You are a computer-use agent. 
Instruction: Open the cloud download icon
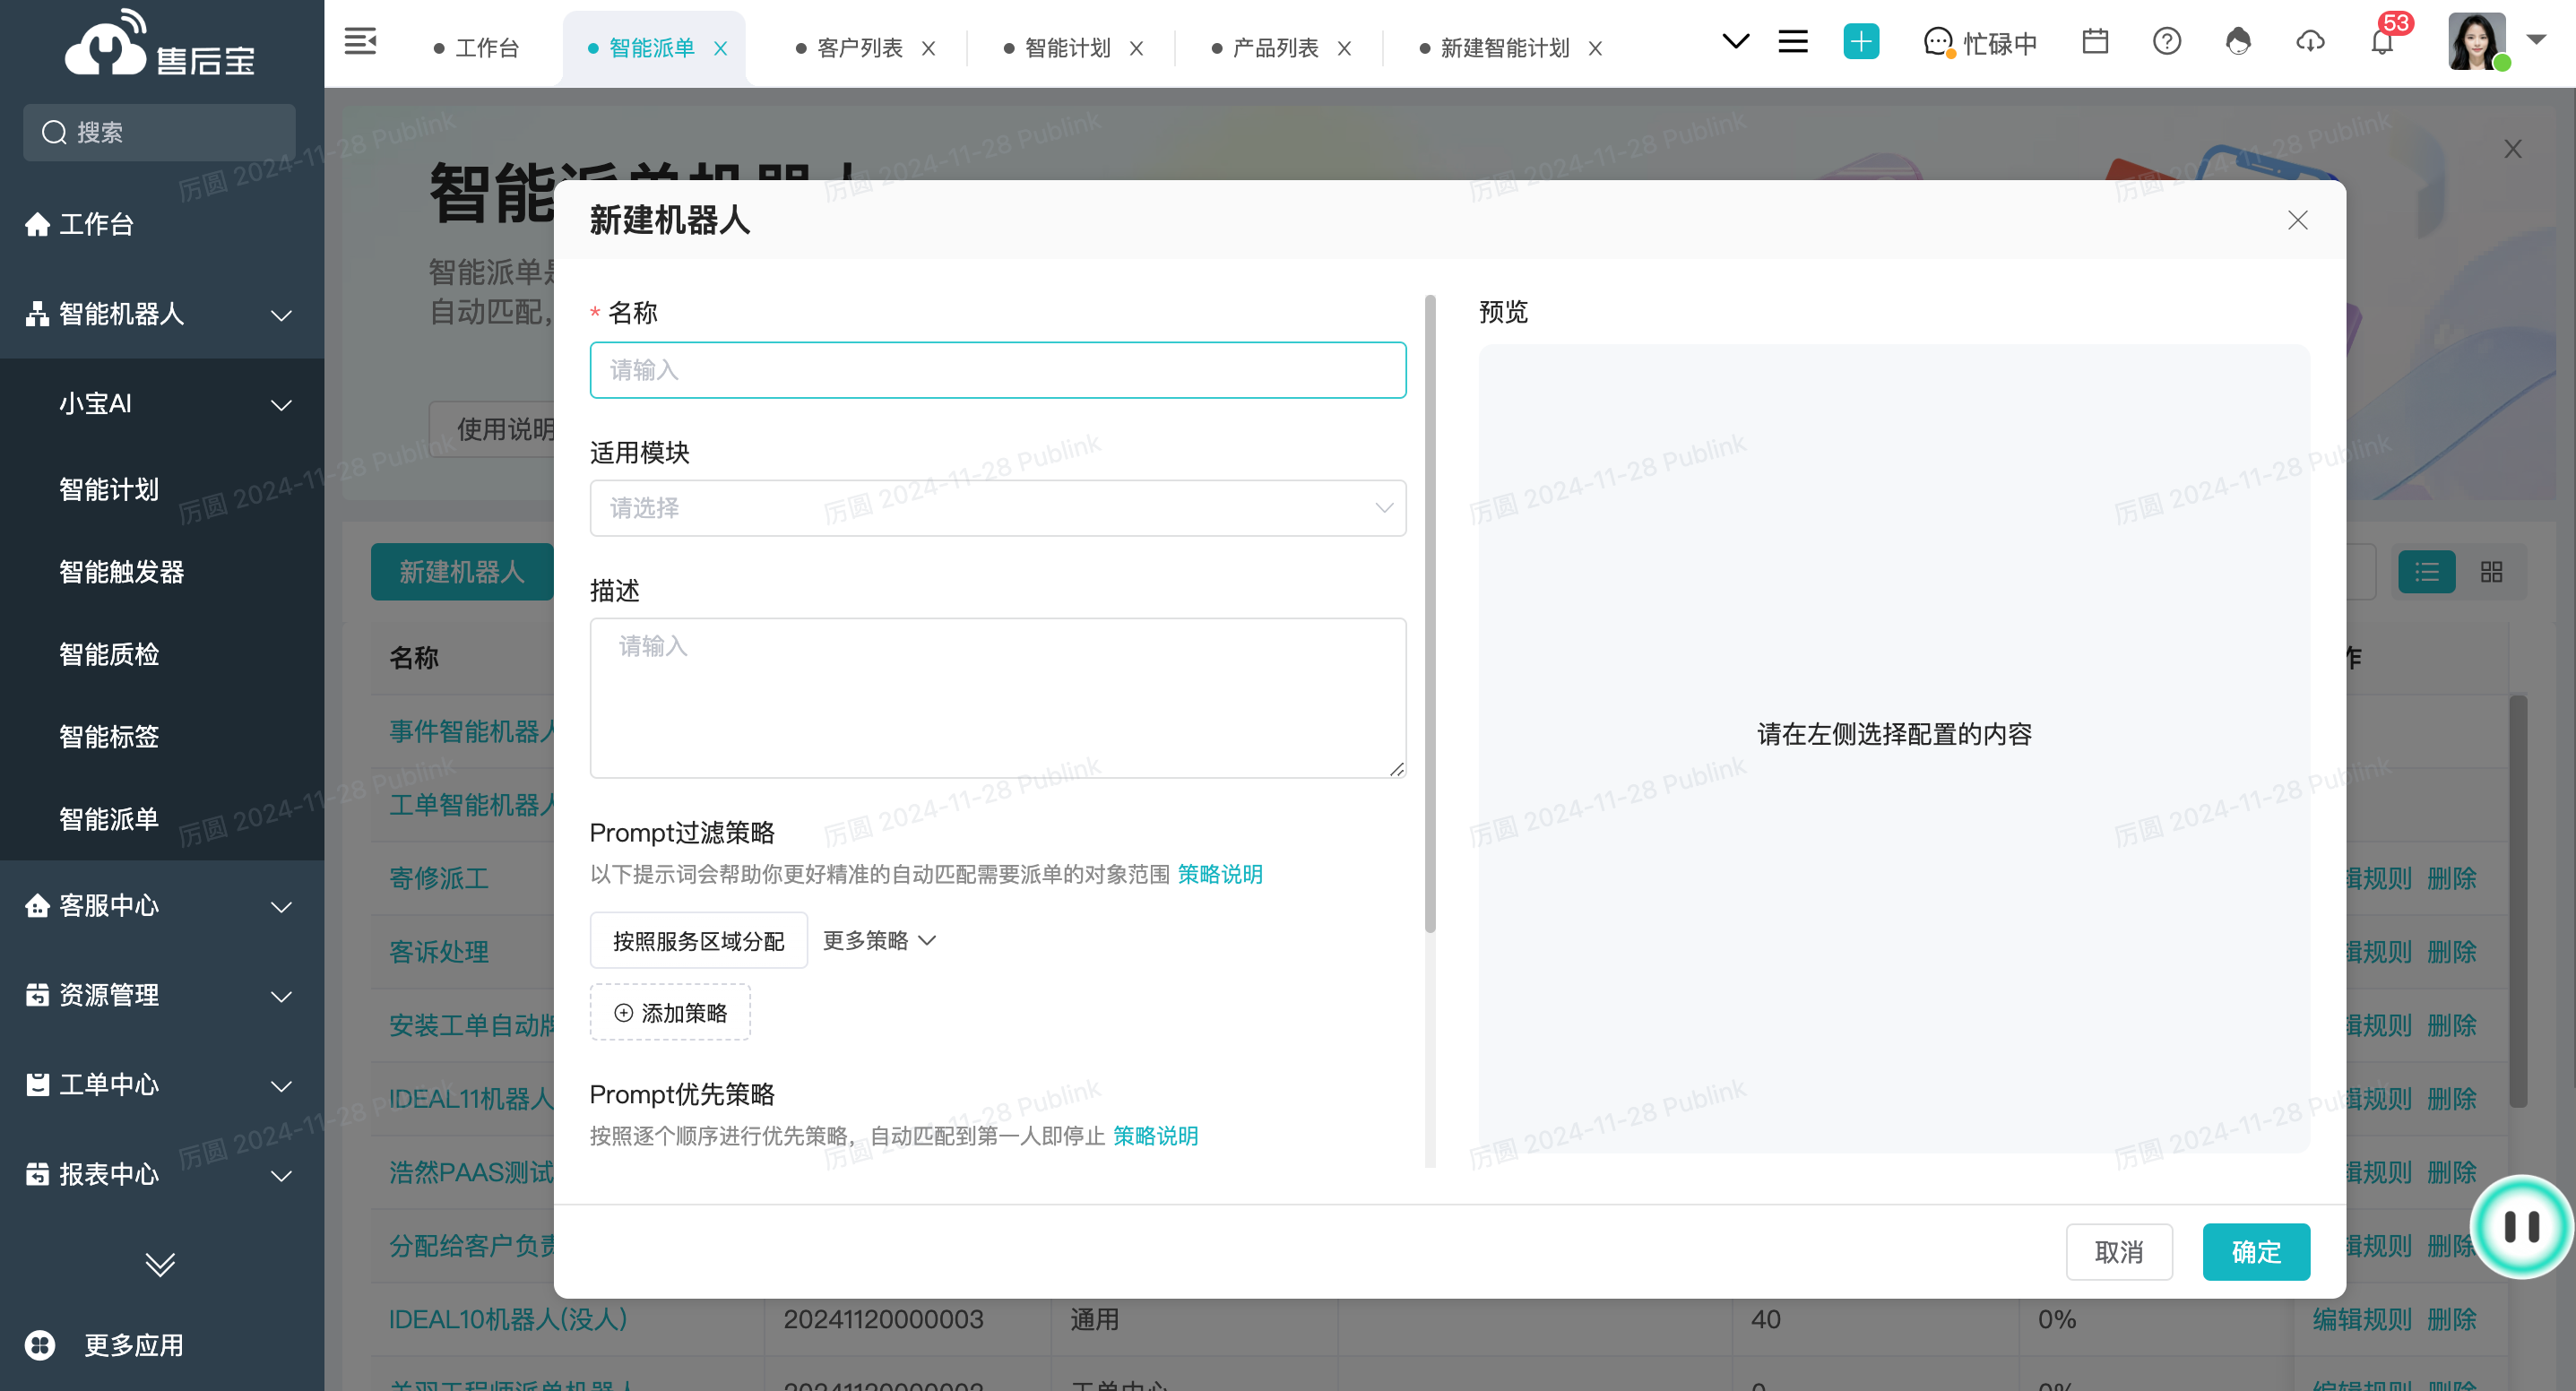2310,41
